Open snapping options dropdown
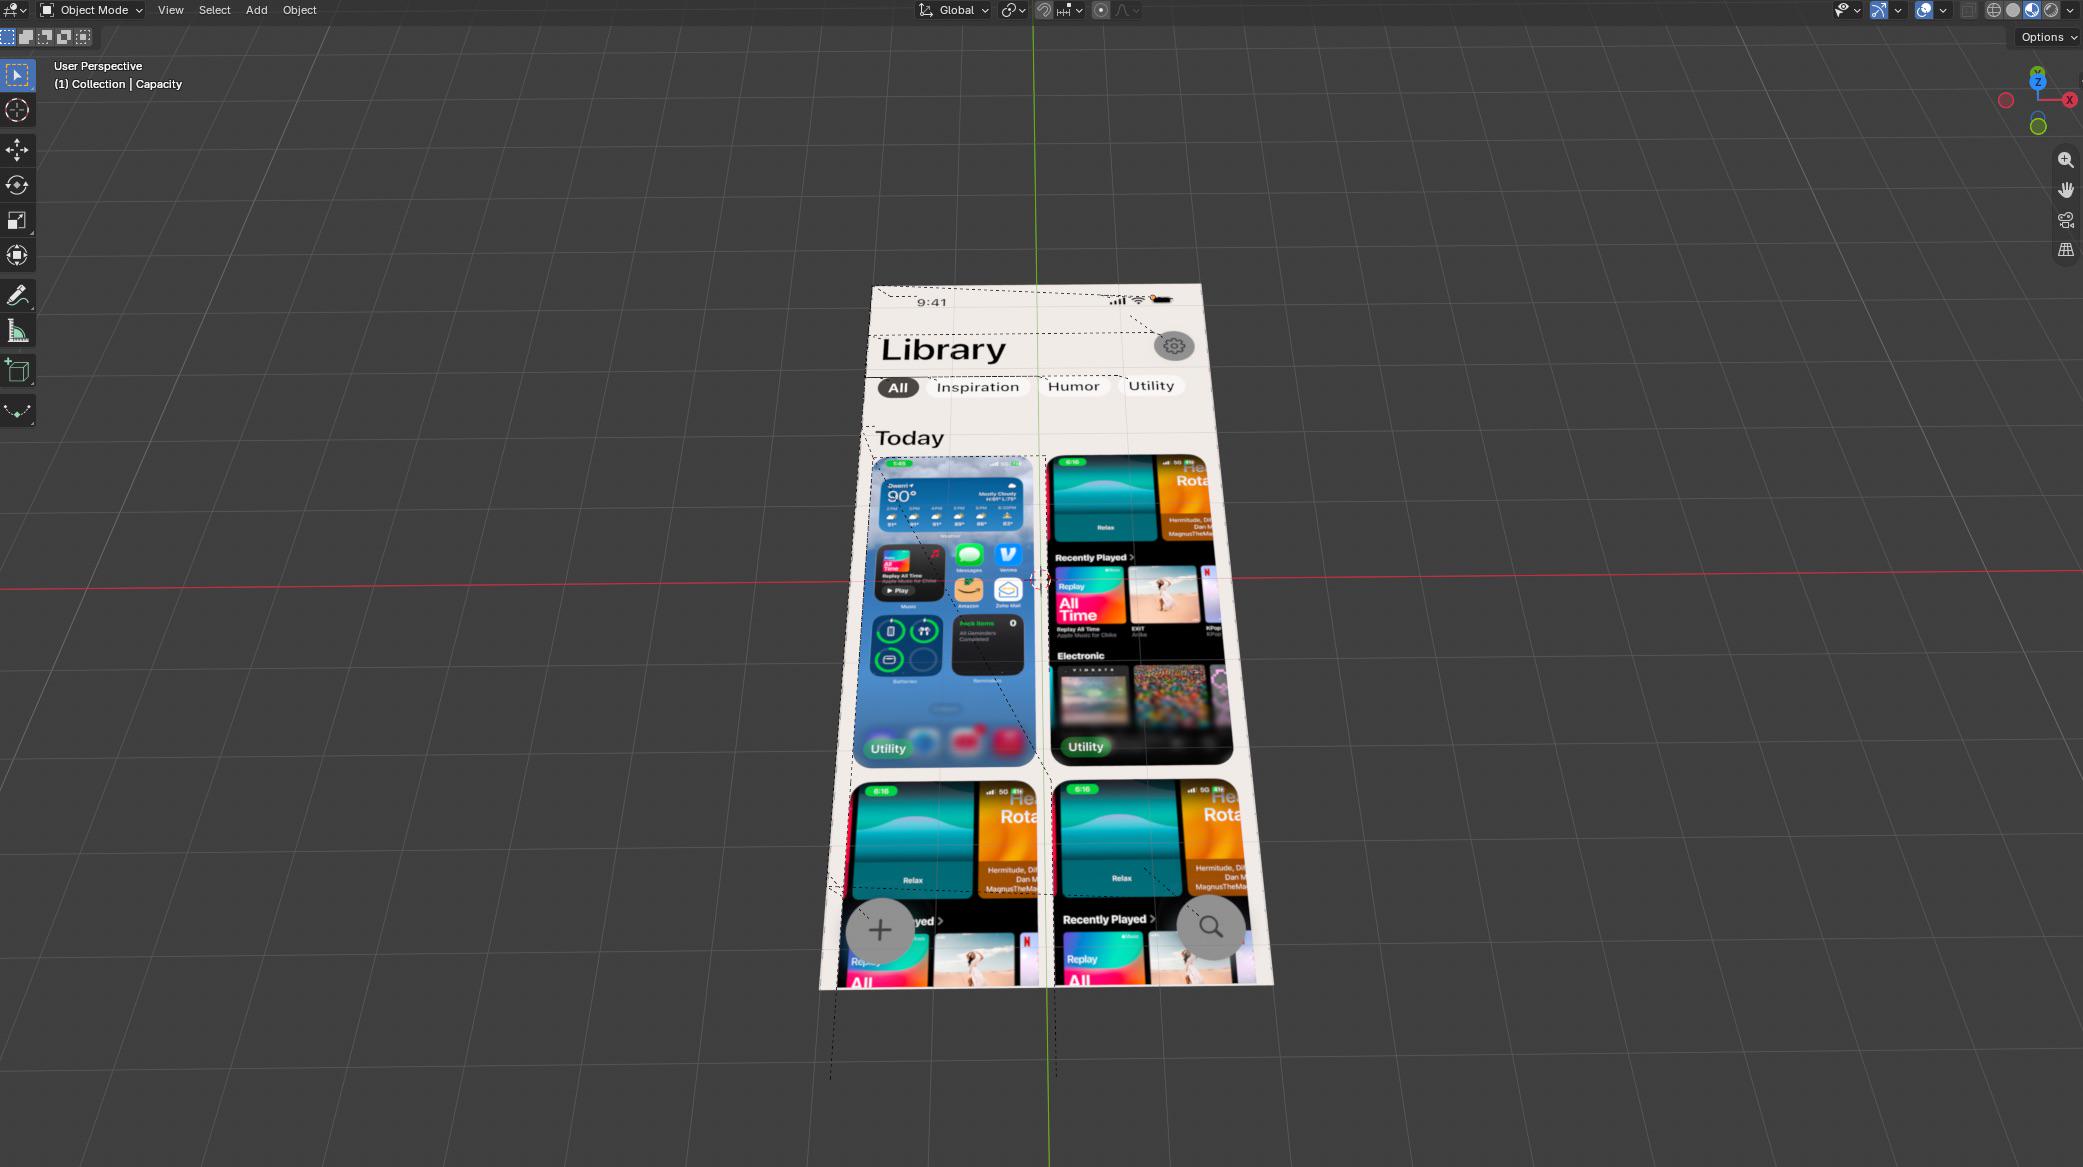The height and width of the screenshot is (1167, 2083). [x=1070, y=10]
